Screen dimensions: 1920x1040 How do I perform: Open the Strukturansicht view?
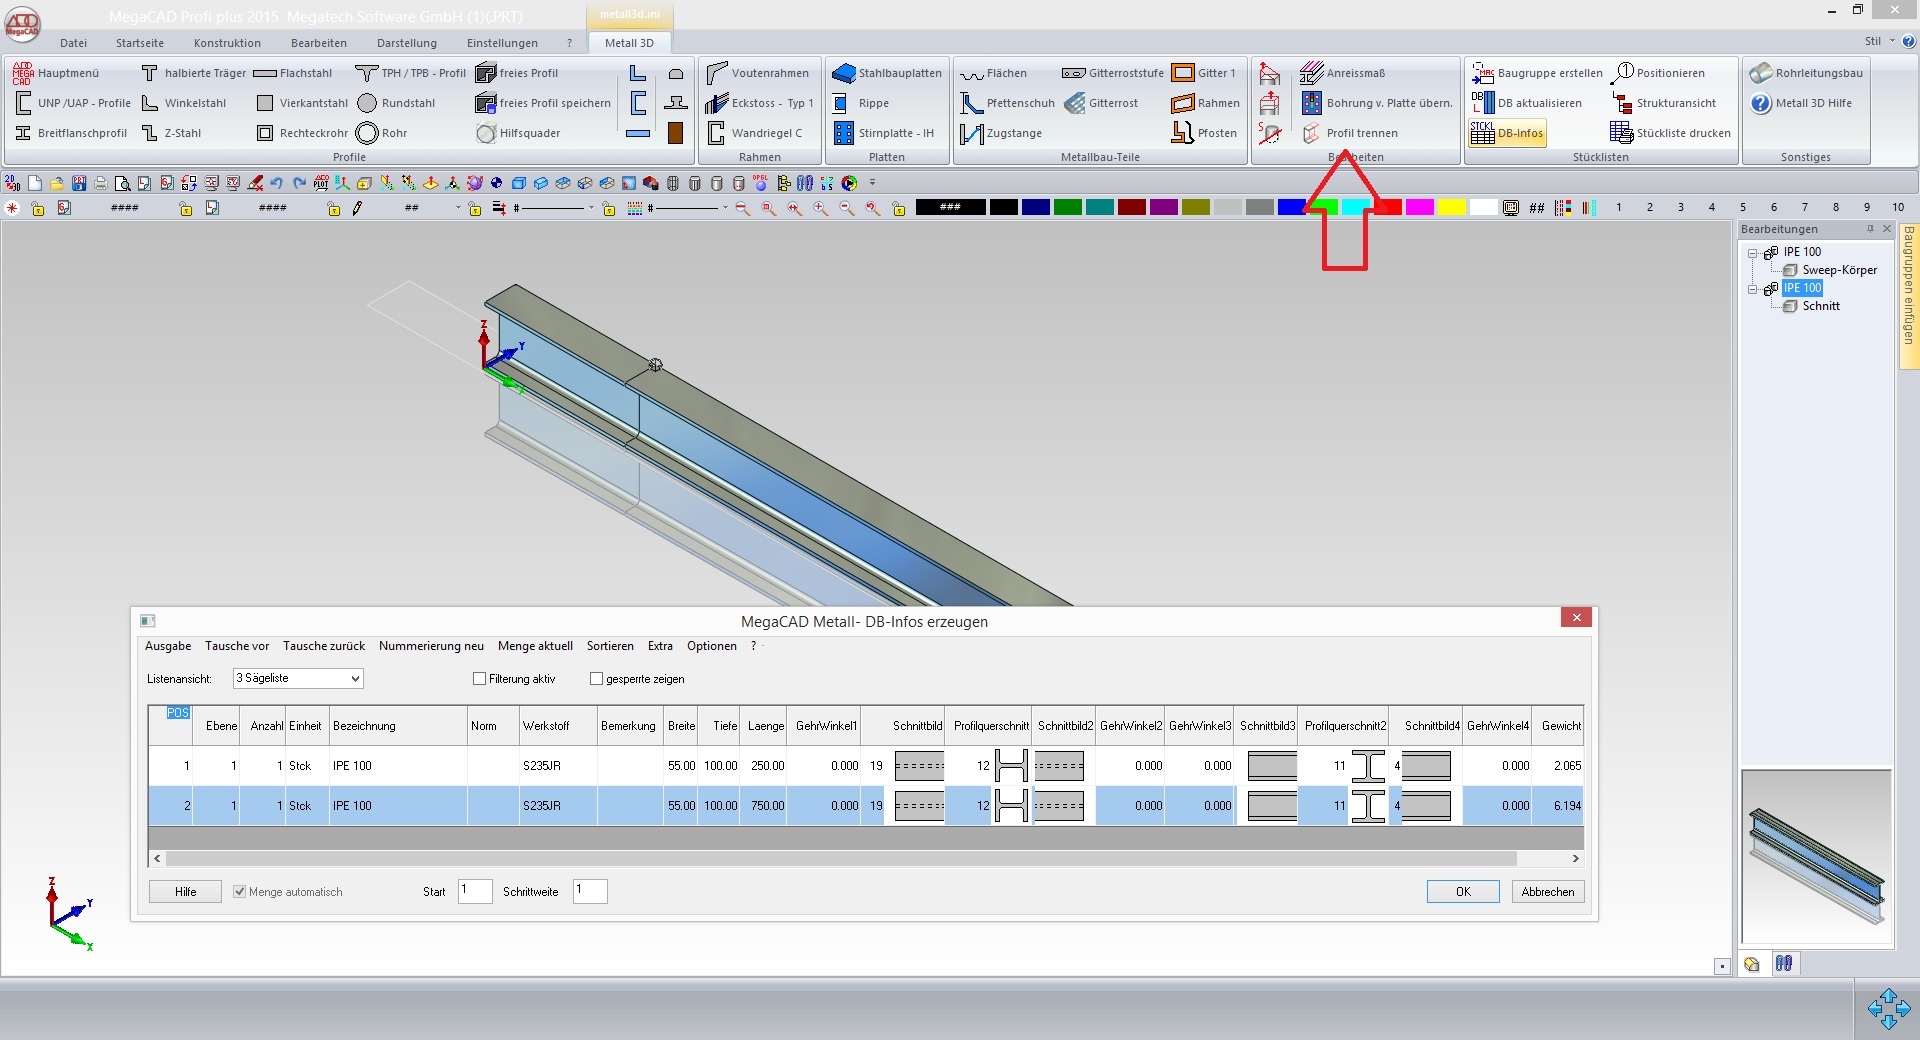pyautogui.click(x=1663, y=103)
